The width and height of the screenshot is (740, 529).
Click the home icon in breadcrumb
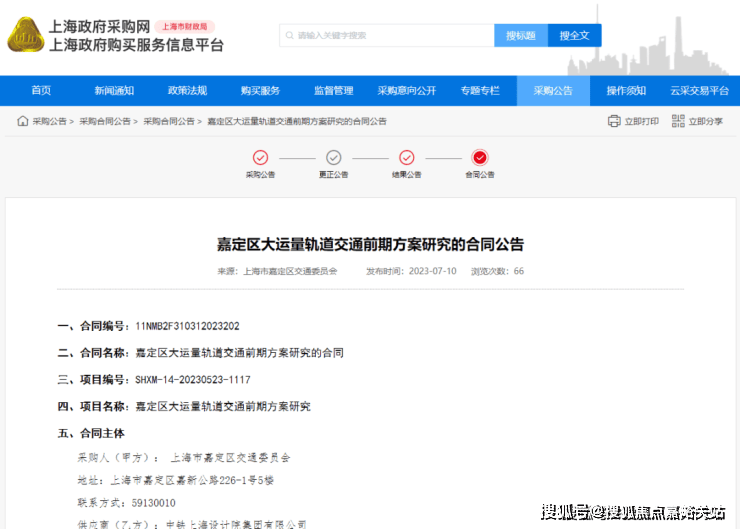[22, 121]
